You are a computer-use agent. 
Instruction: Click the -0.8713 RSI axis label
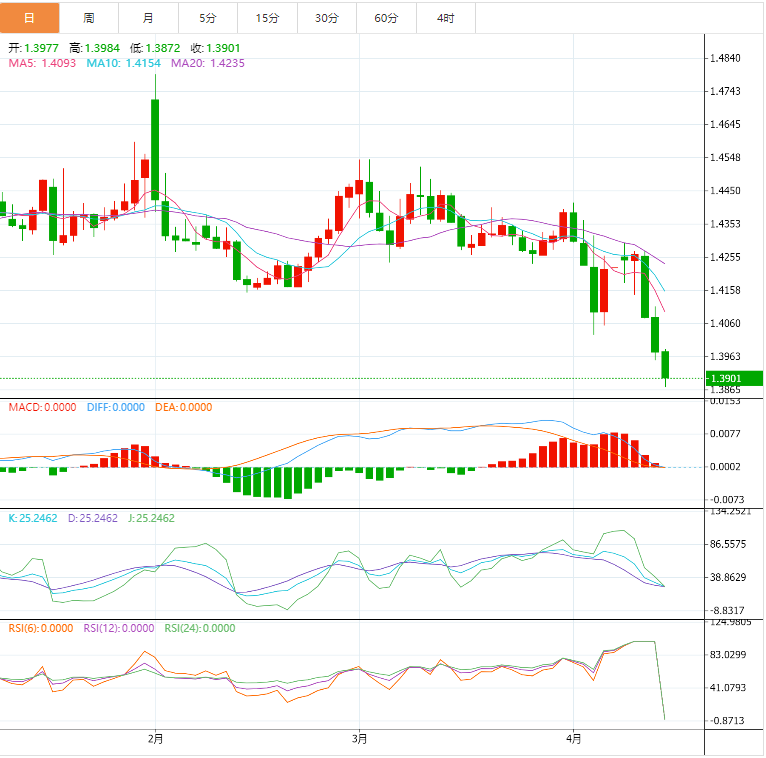coord(728,721)
